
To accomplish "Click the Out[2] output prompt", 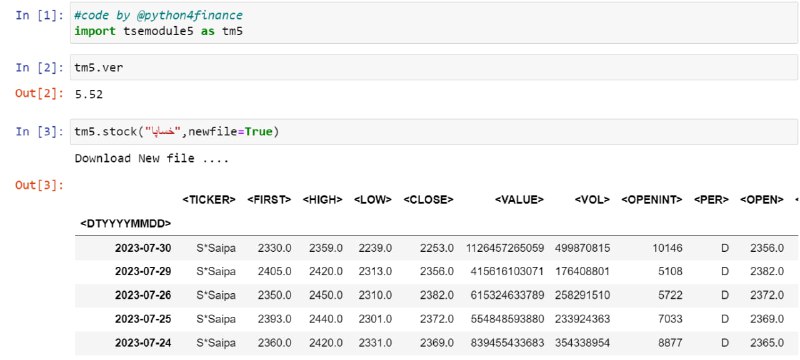I will click(39, 93).
